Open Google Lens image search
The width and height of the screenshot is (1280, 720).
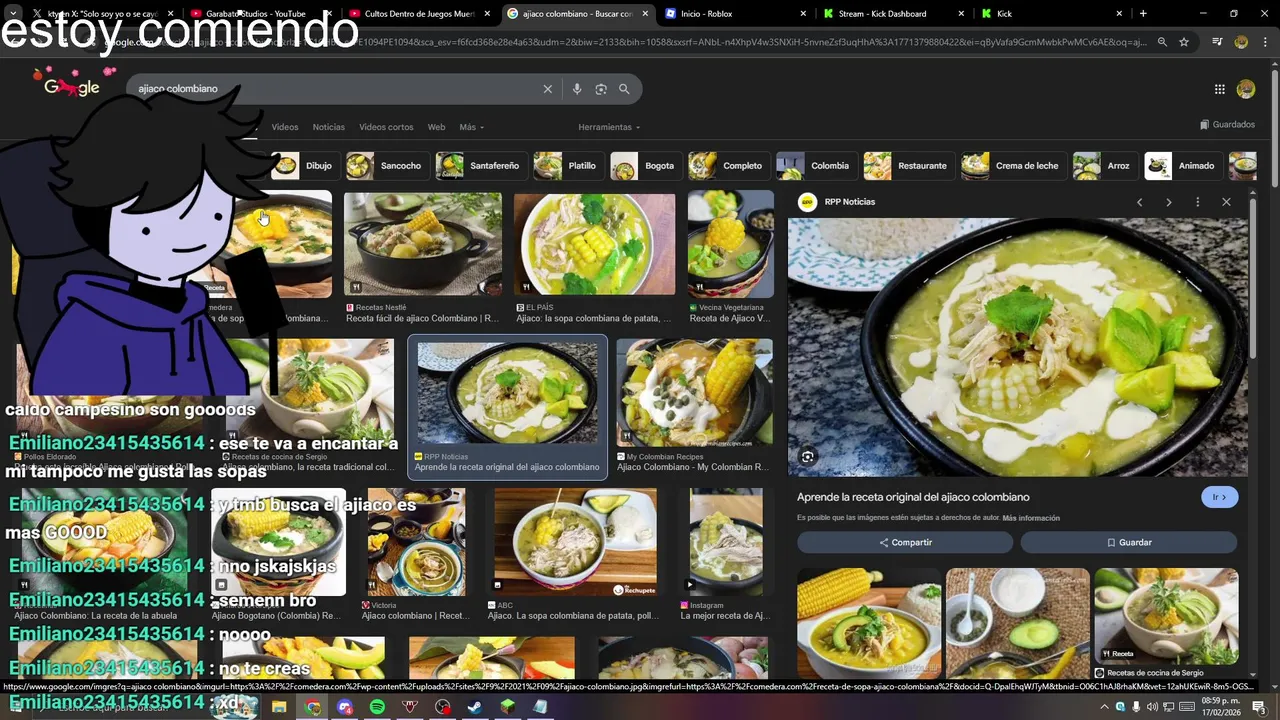coord(601,89)
